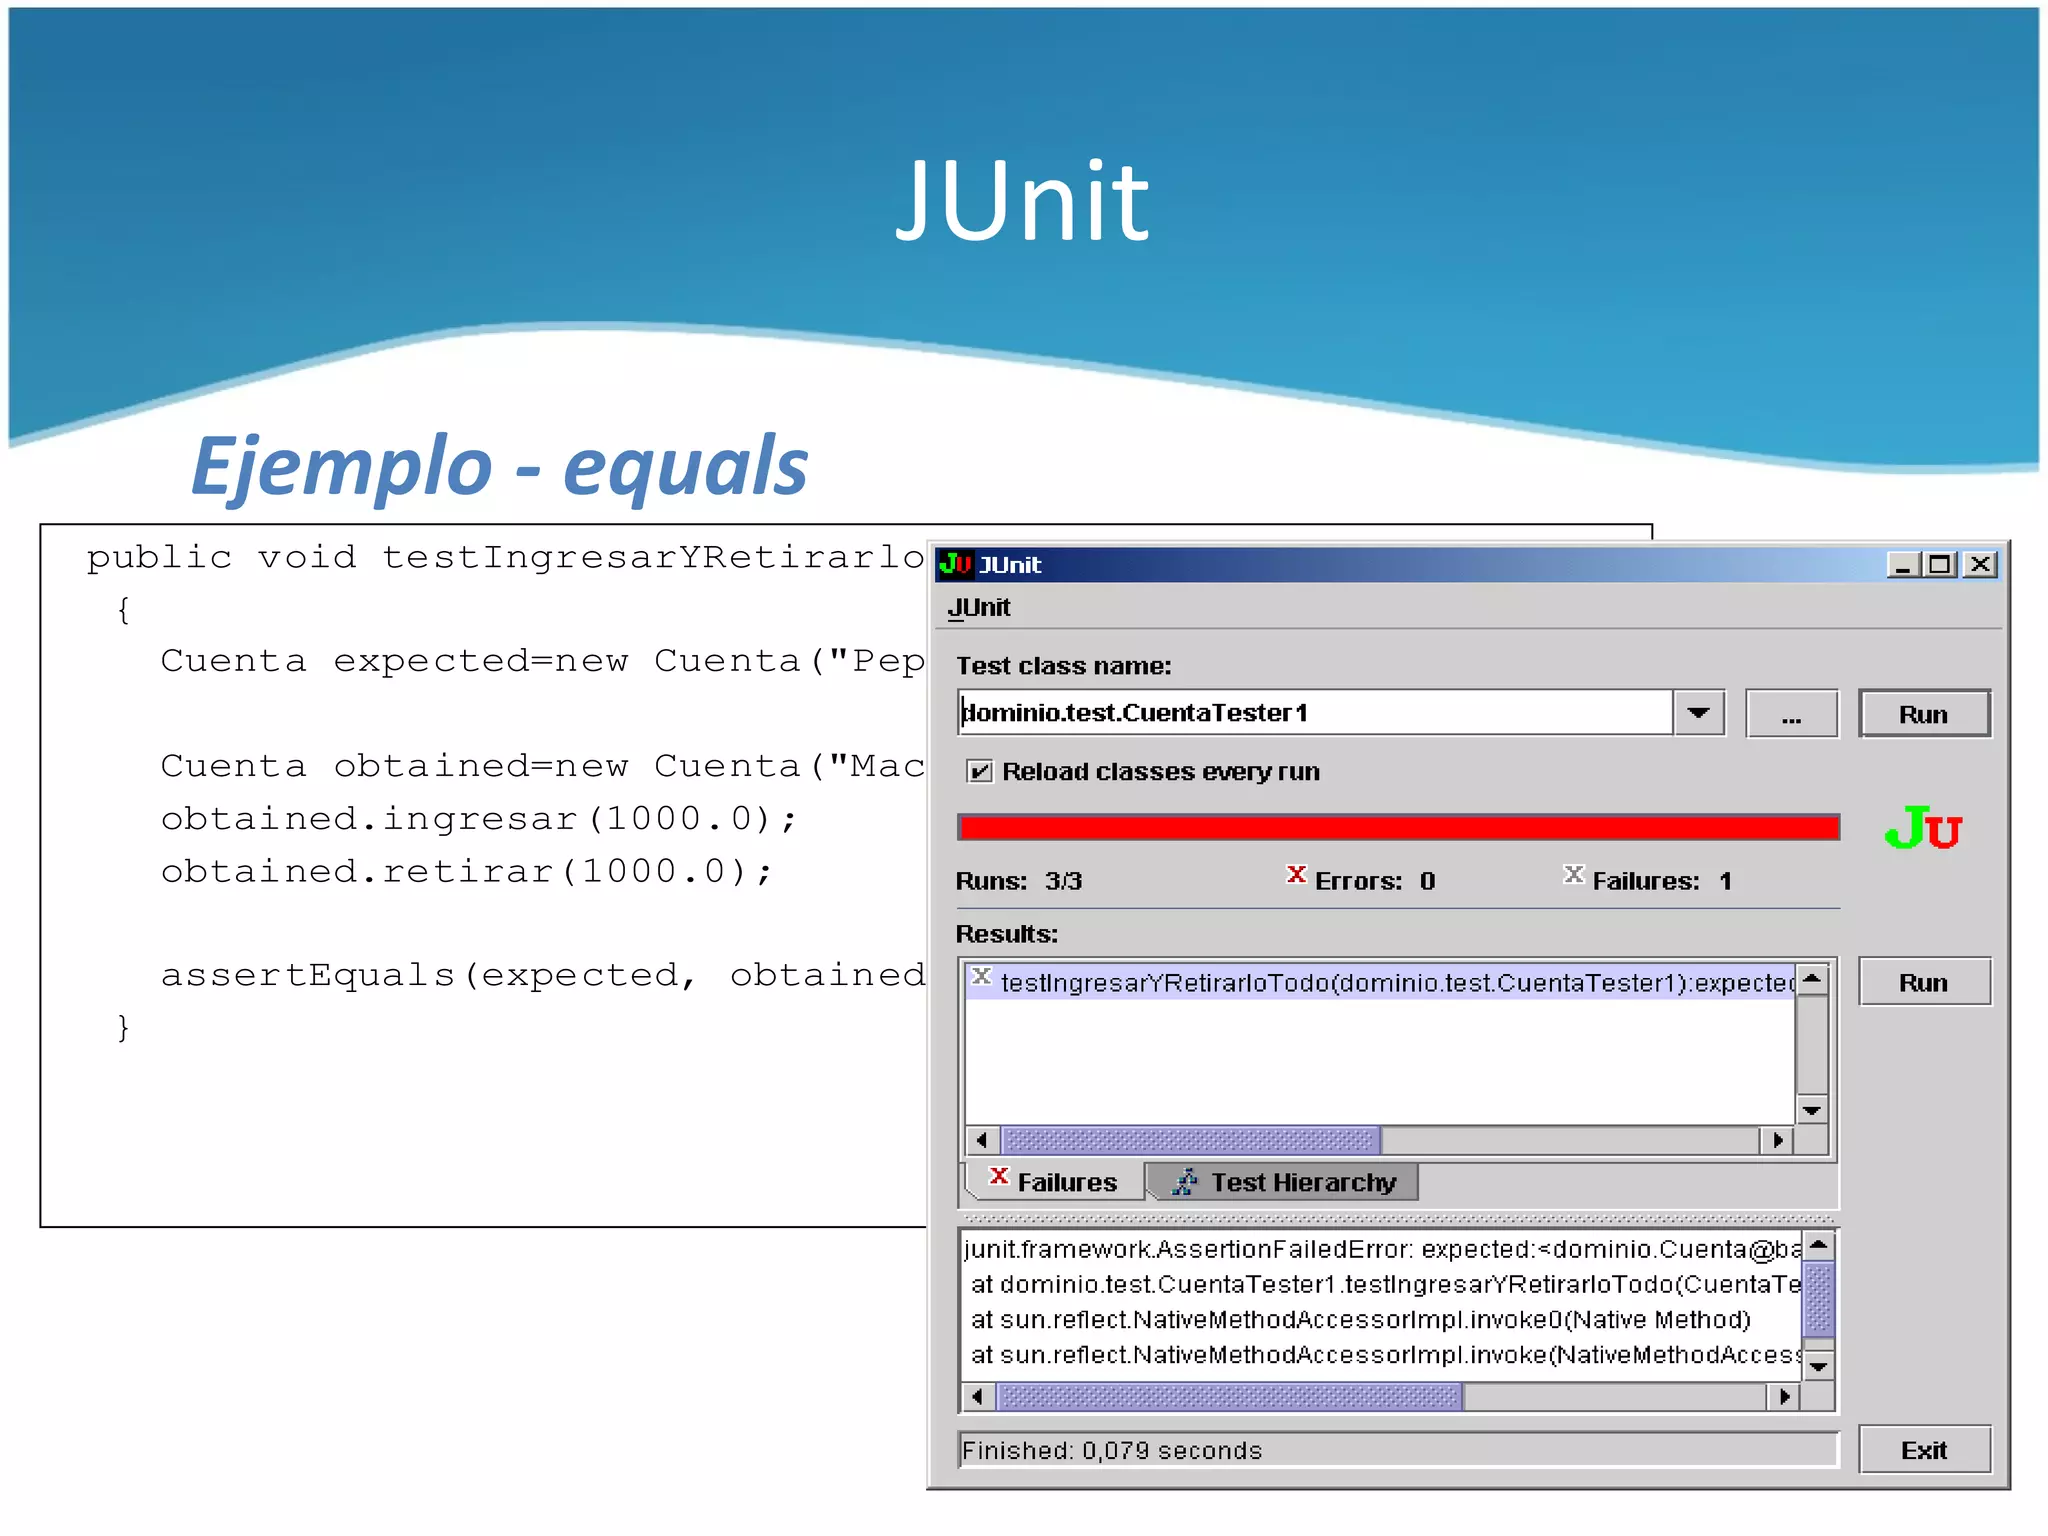Click the test class name input field
The height and width of the screenshot is (1536, 2048).
click(x=1315, y=713)
